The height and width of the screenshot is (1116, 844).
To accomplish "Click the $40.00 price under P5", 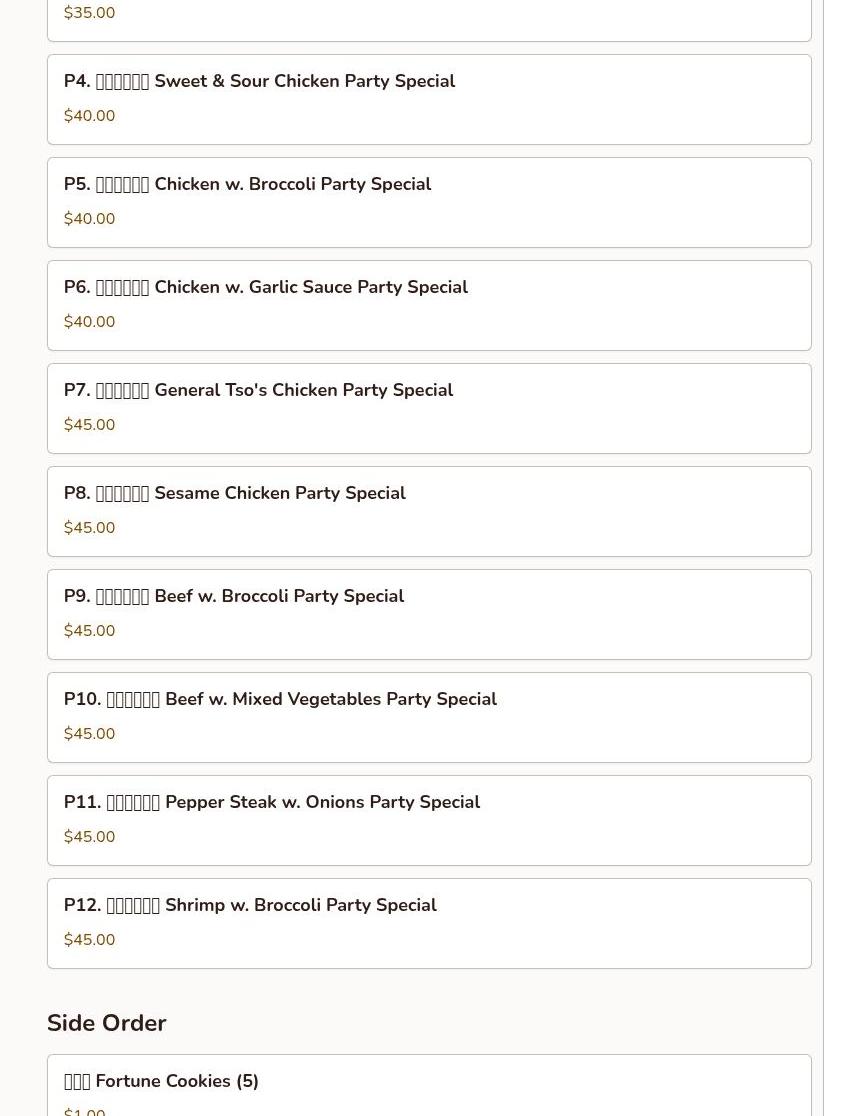I will pos(89,219).
